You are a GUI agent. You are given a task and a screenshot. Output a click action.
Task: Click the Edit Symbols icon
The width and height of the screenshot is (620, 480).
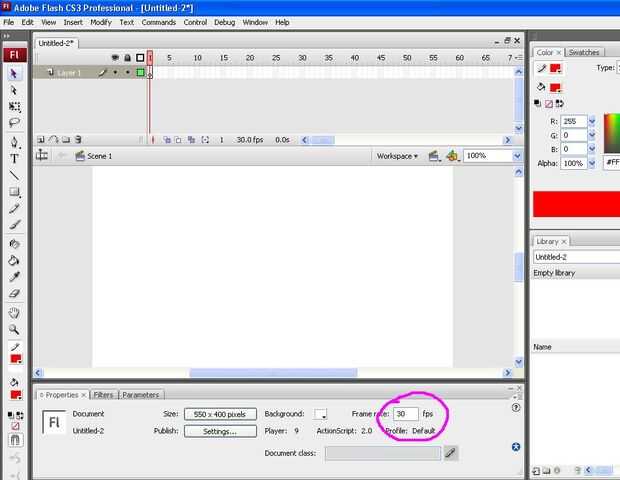[x=452, y=156]
